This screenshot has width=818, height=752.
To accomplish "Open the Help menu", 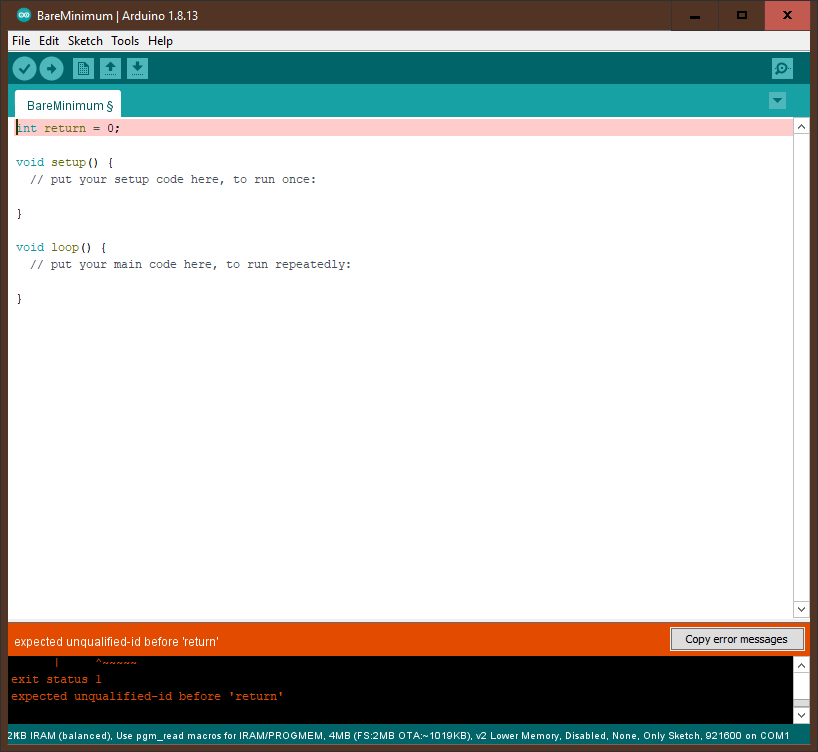I will (x=160, y=41).
